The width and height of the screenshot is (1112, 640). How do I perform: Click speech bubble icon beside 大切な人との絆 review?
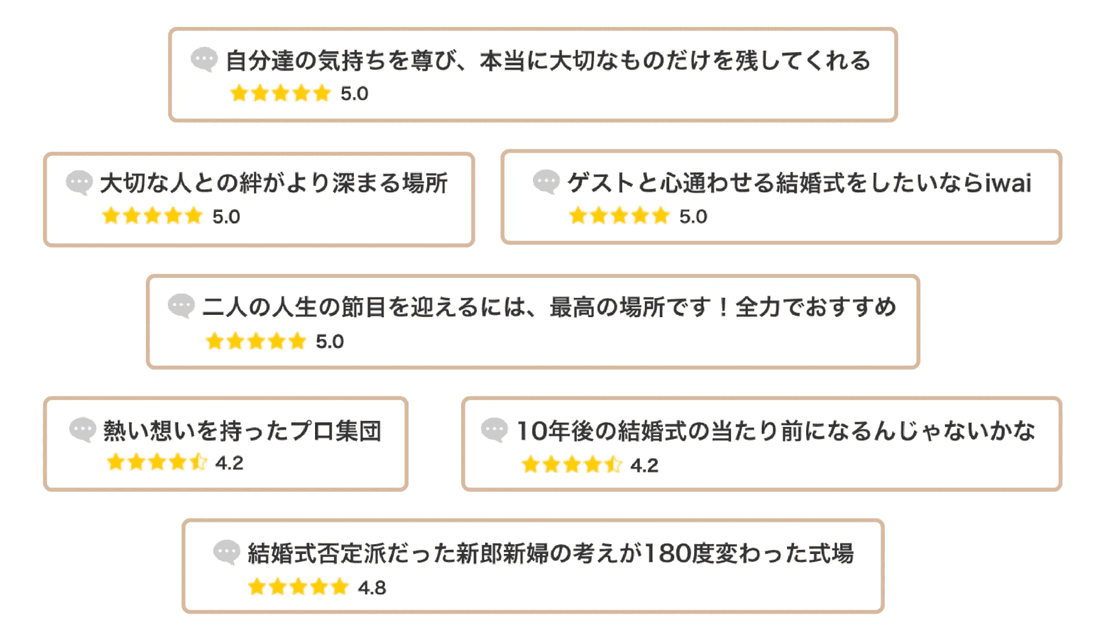click(79, 182)
